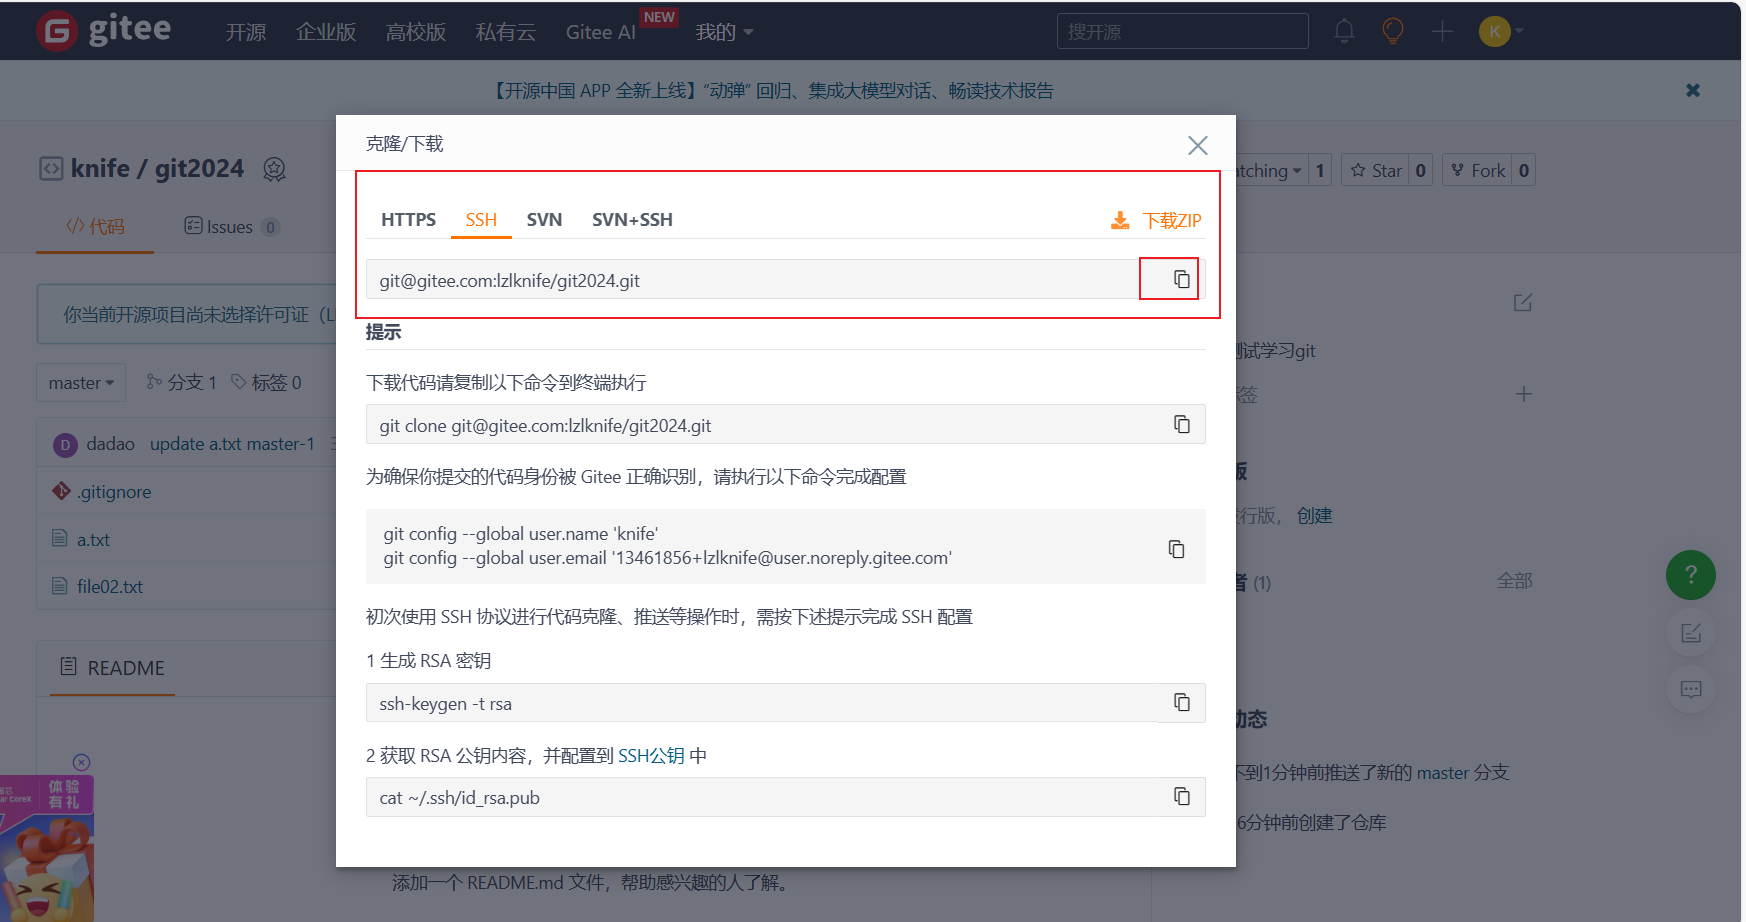Click the Fork count 0
Viewport: 1746px width, 922px height.
point(1523,170)
